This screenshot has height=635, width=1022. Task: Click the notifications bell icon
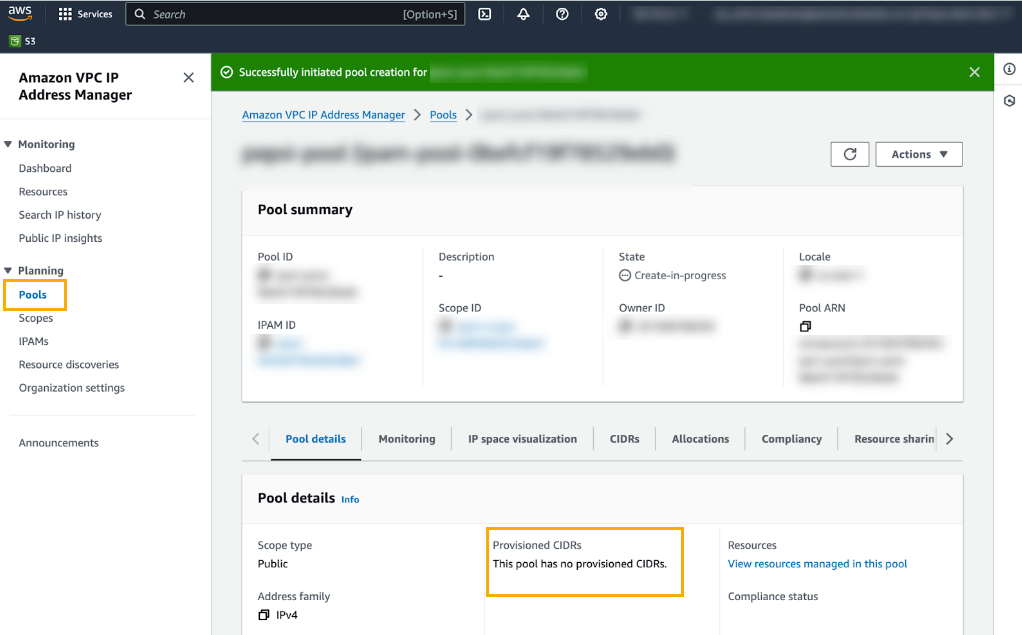523,14
